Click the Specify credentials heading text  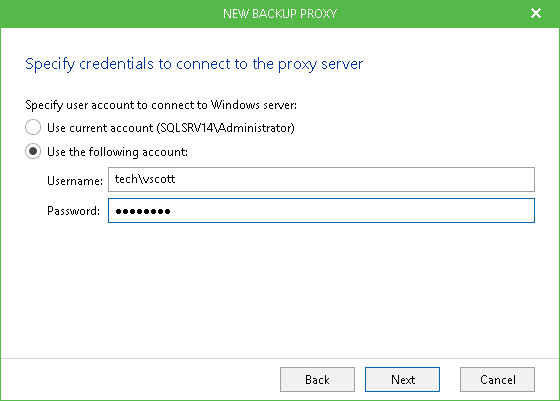194,64
